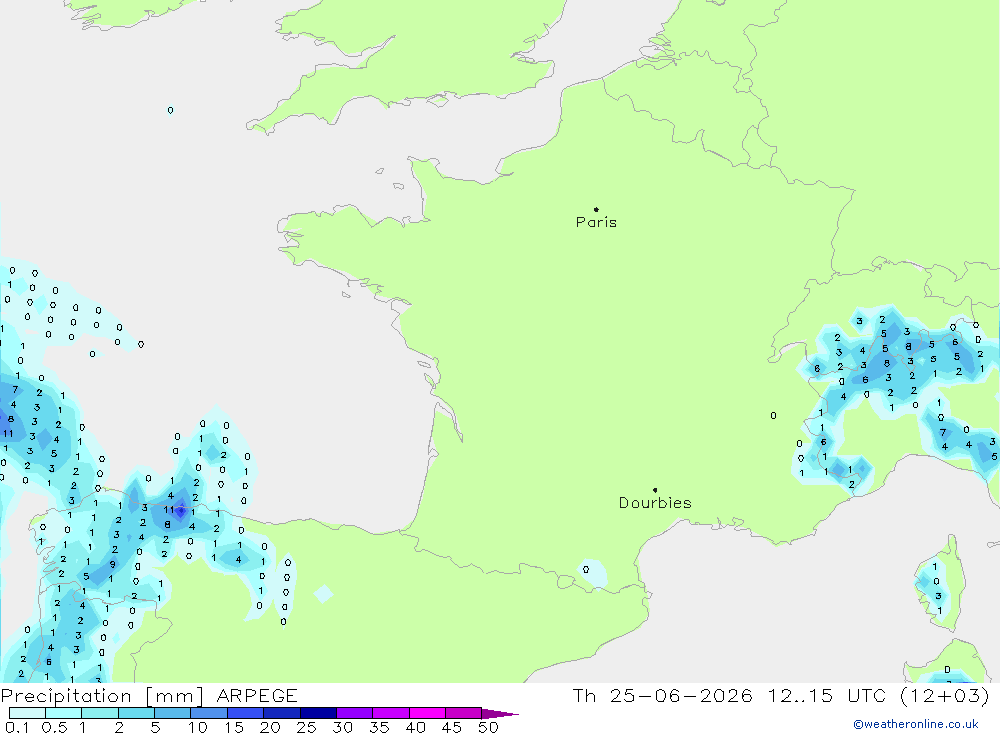
Task: Select the Dourbies place label
Action: pyautogui.click(x=655, y=503)
